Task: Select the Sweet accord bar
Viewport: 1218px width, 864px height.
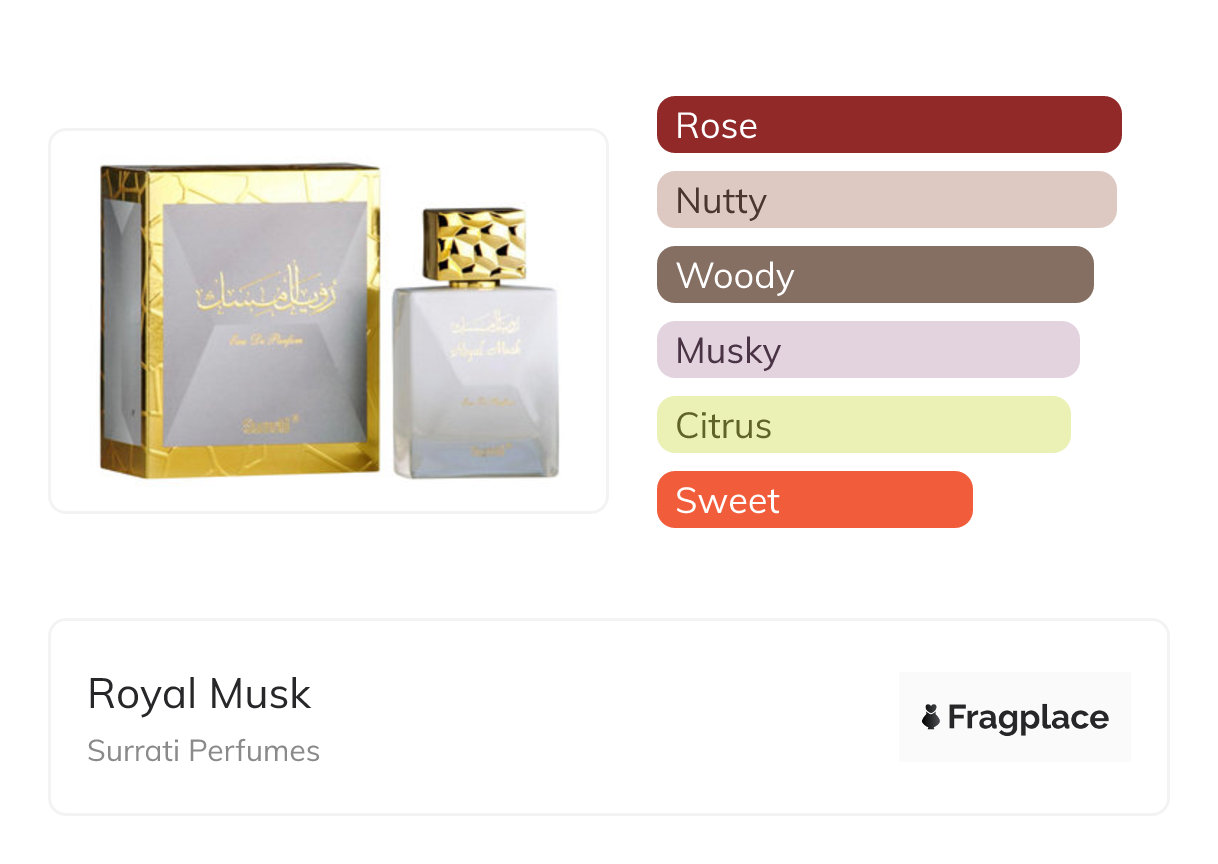Action: (x=815, y=500)
